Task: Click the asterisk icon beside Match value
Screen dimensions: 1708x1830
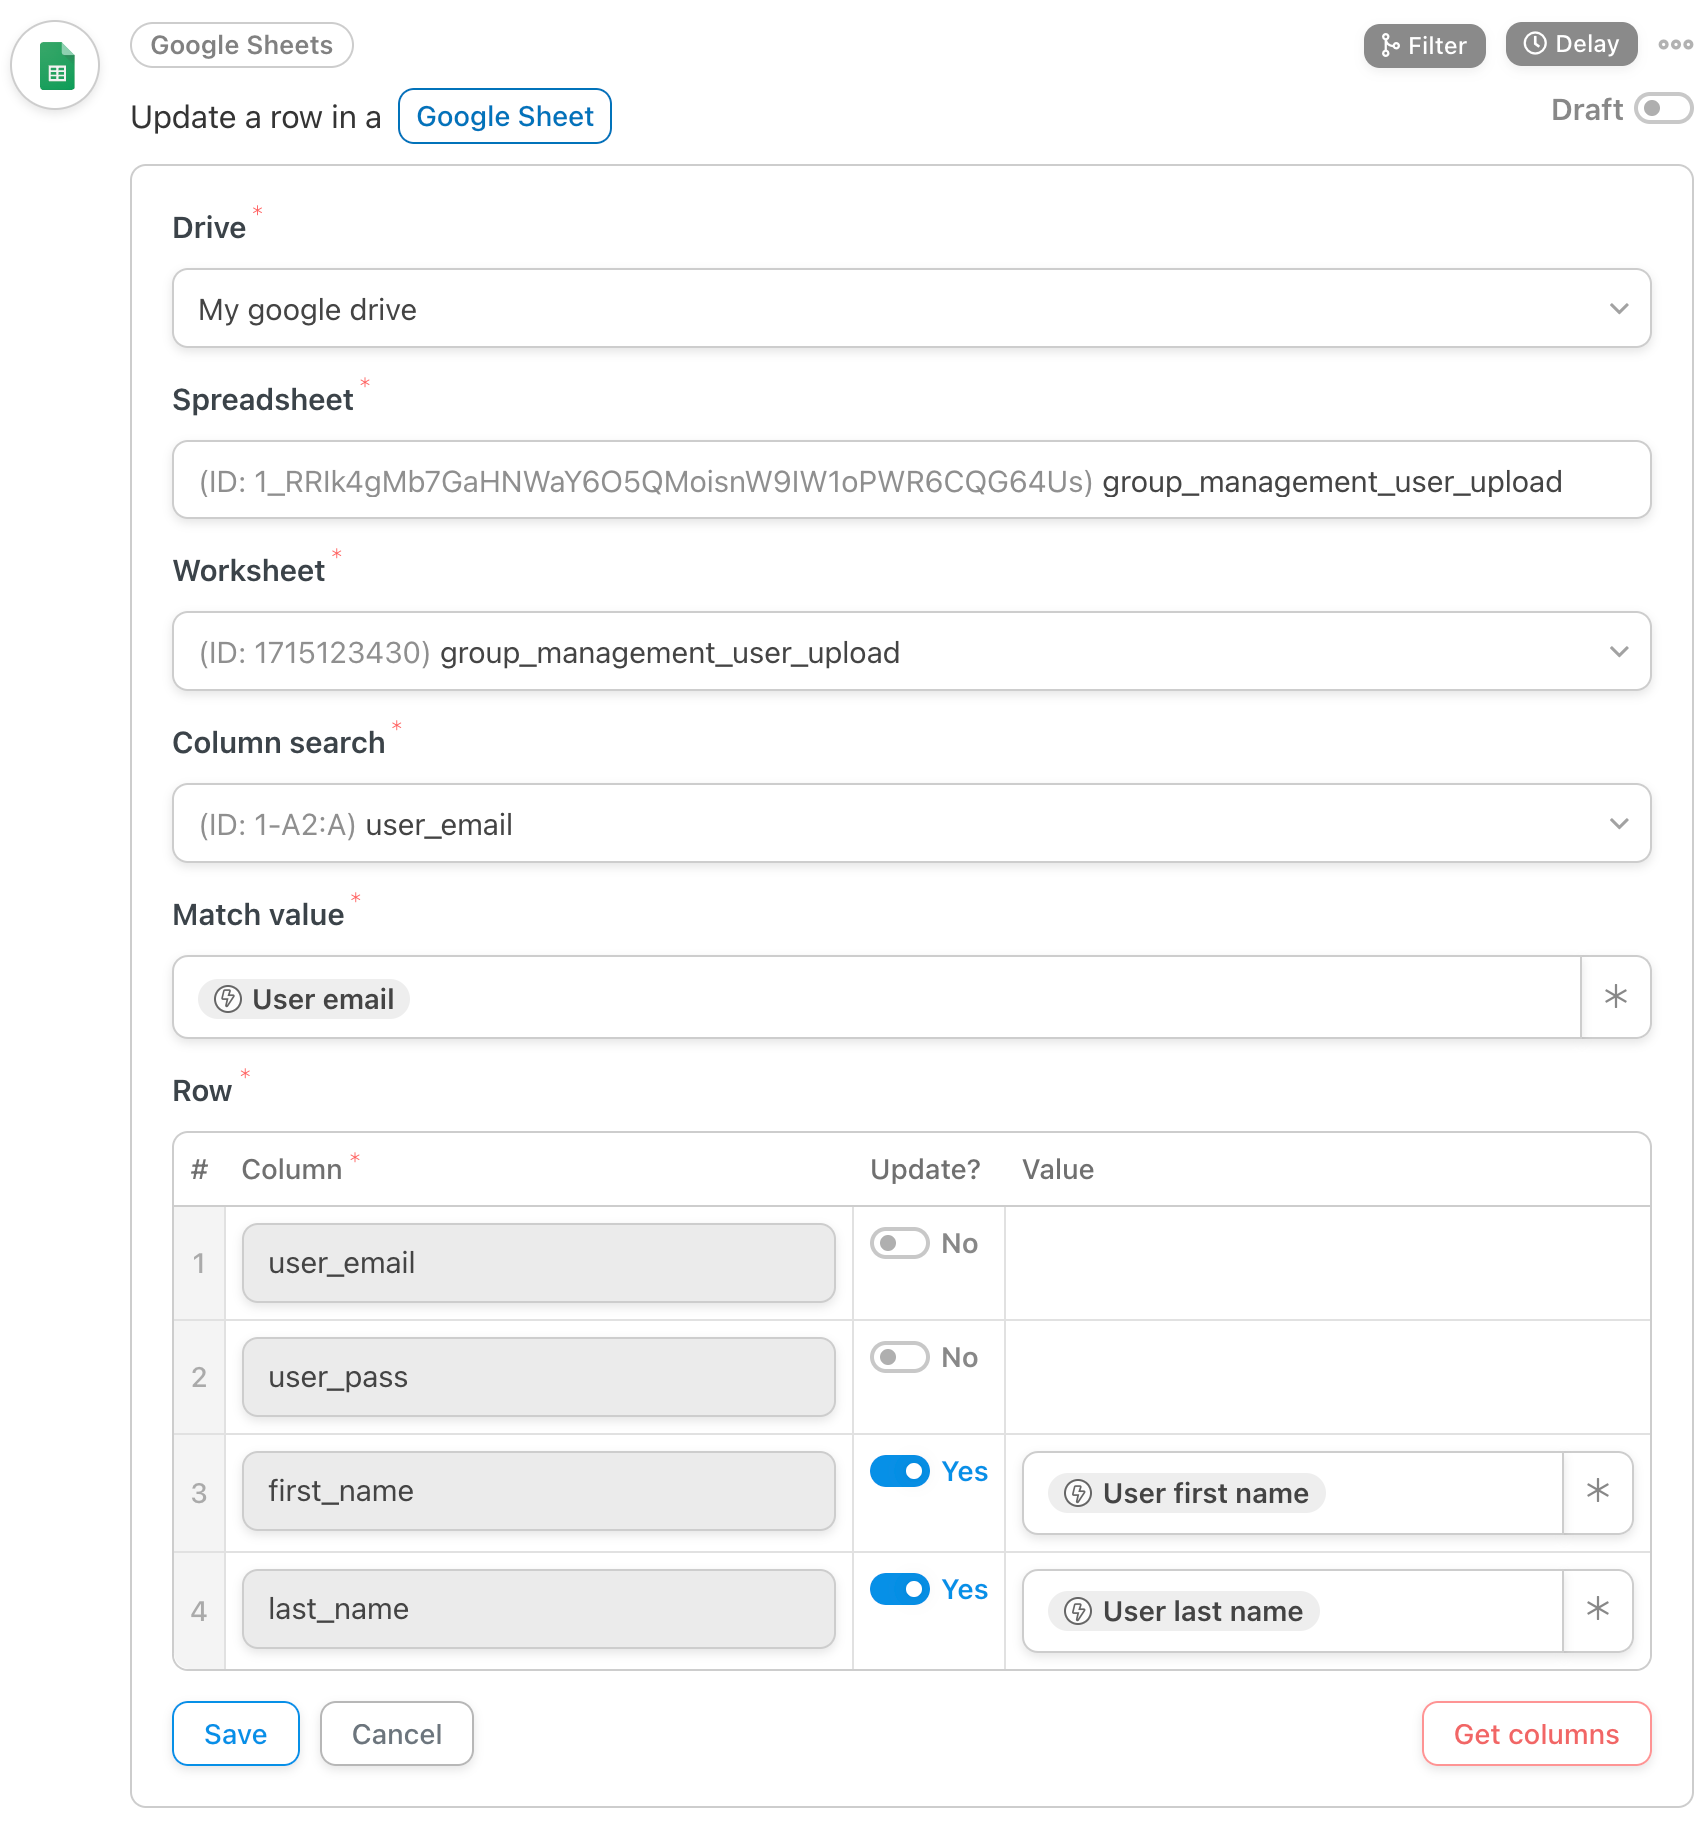Action: pos(1616,997)
